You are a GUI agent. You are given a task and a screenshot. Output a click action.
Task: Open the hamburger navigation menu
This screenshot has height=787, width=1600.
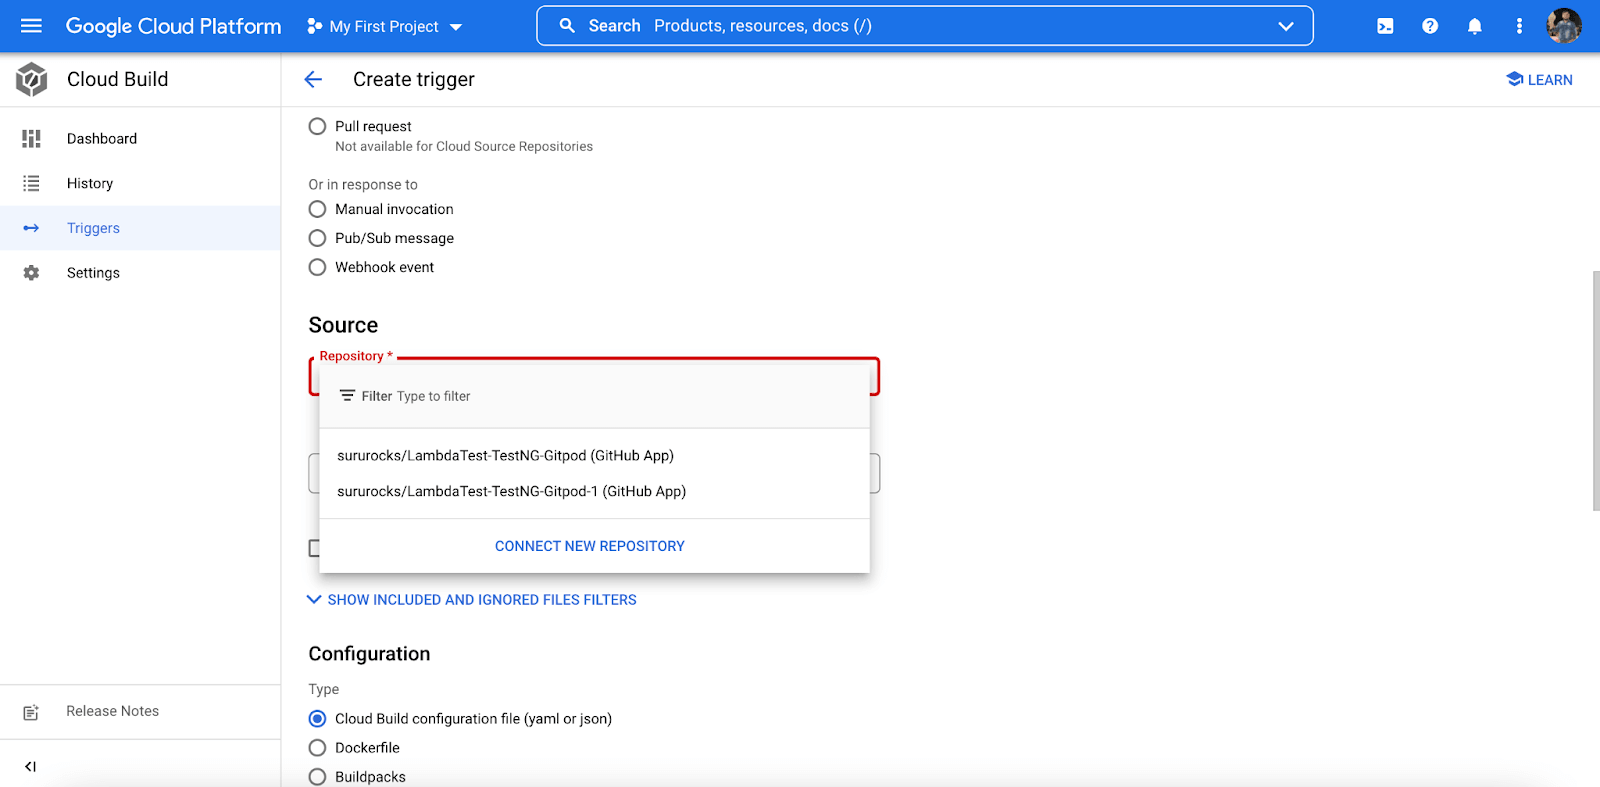pos(31,26)
